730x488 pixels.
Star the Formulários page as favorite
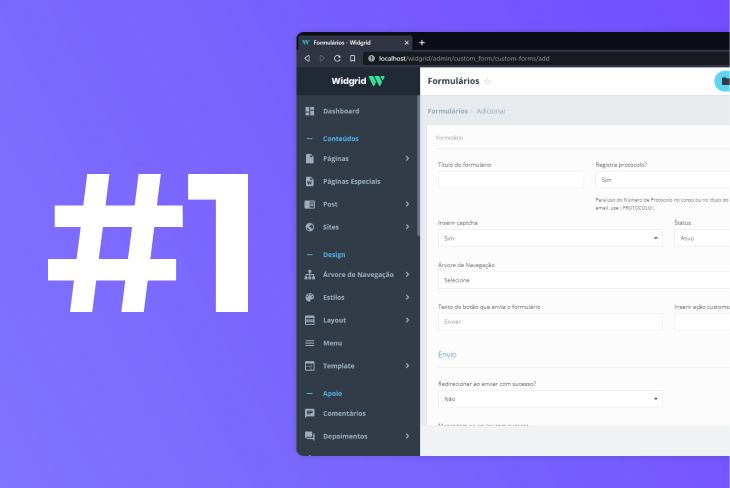tap(488, 81)
